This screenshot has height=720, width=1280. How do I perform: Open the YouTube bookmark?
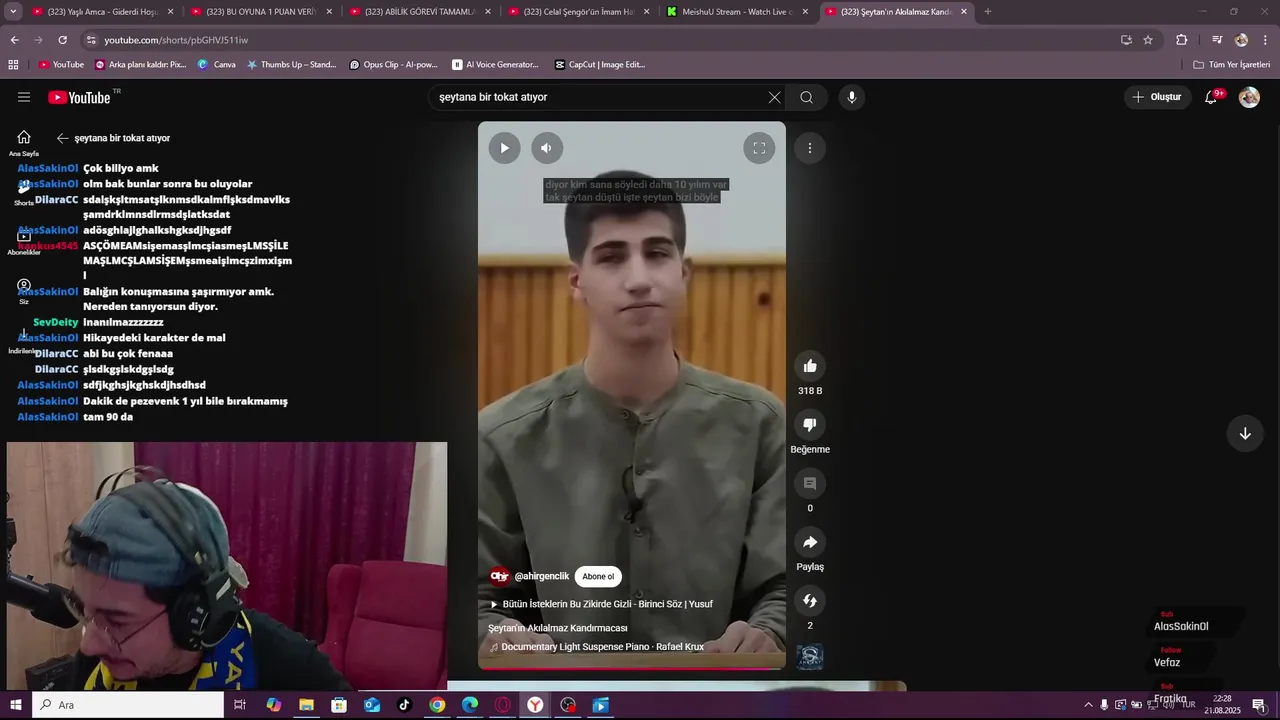(61, 65)
